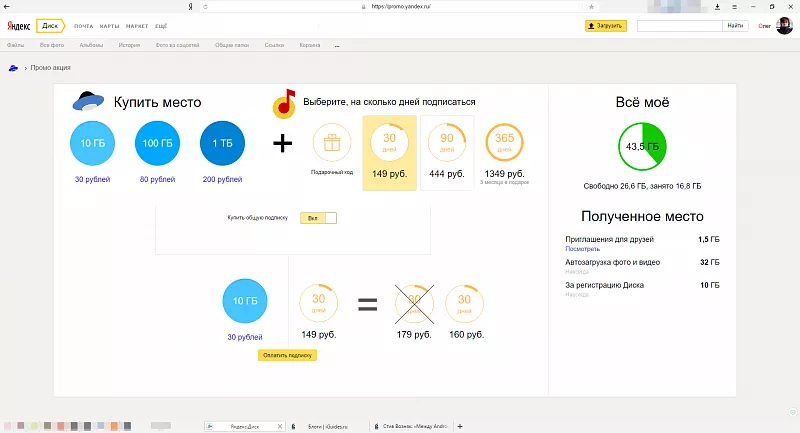The image size is (800, 433).
Task: Click the 30 days circle priced 160 руб.
Action: (464, 304)
